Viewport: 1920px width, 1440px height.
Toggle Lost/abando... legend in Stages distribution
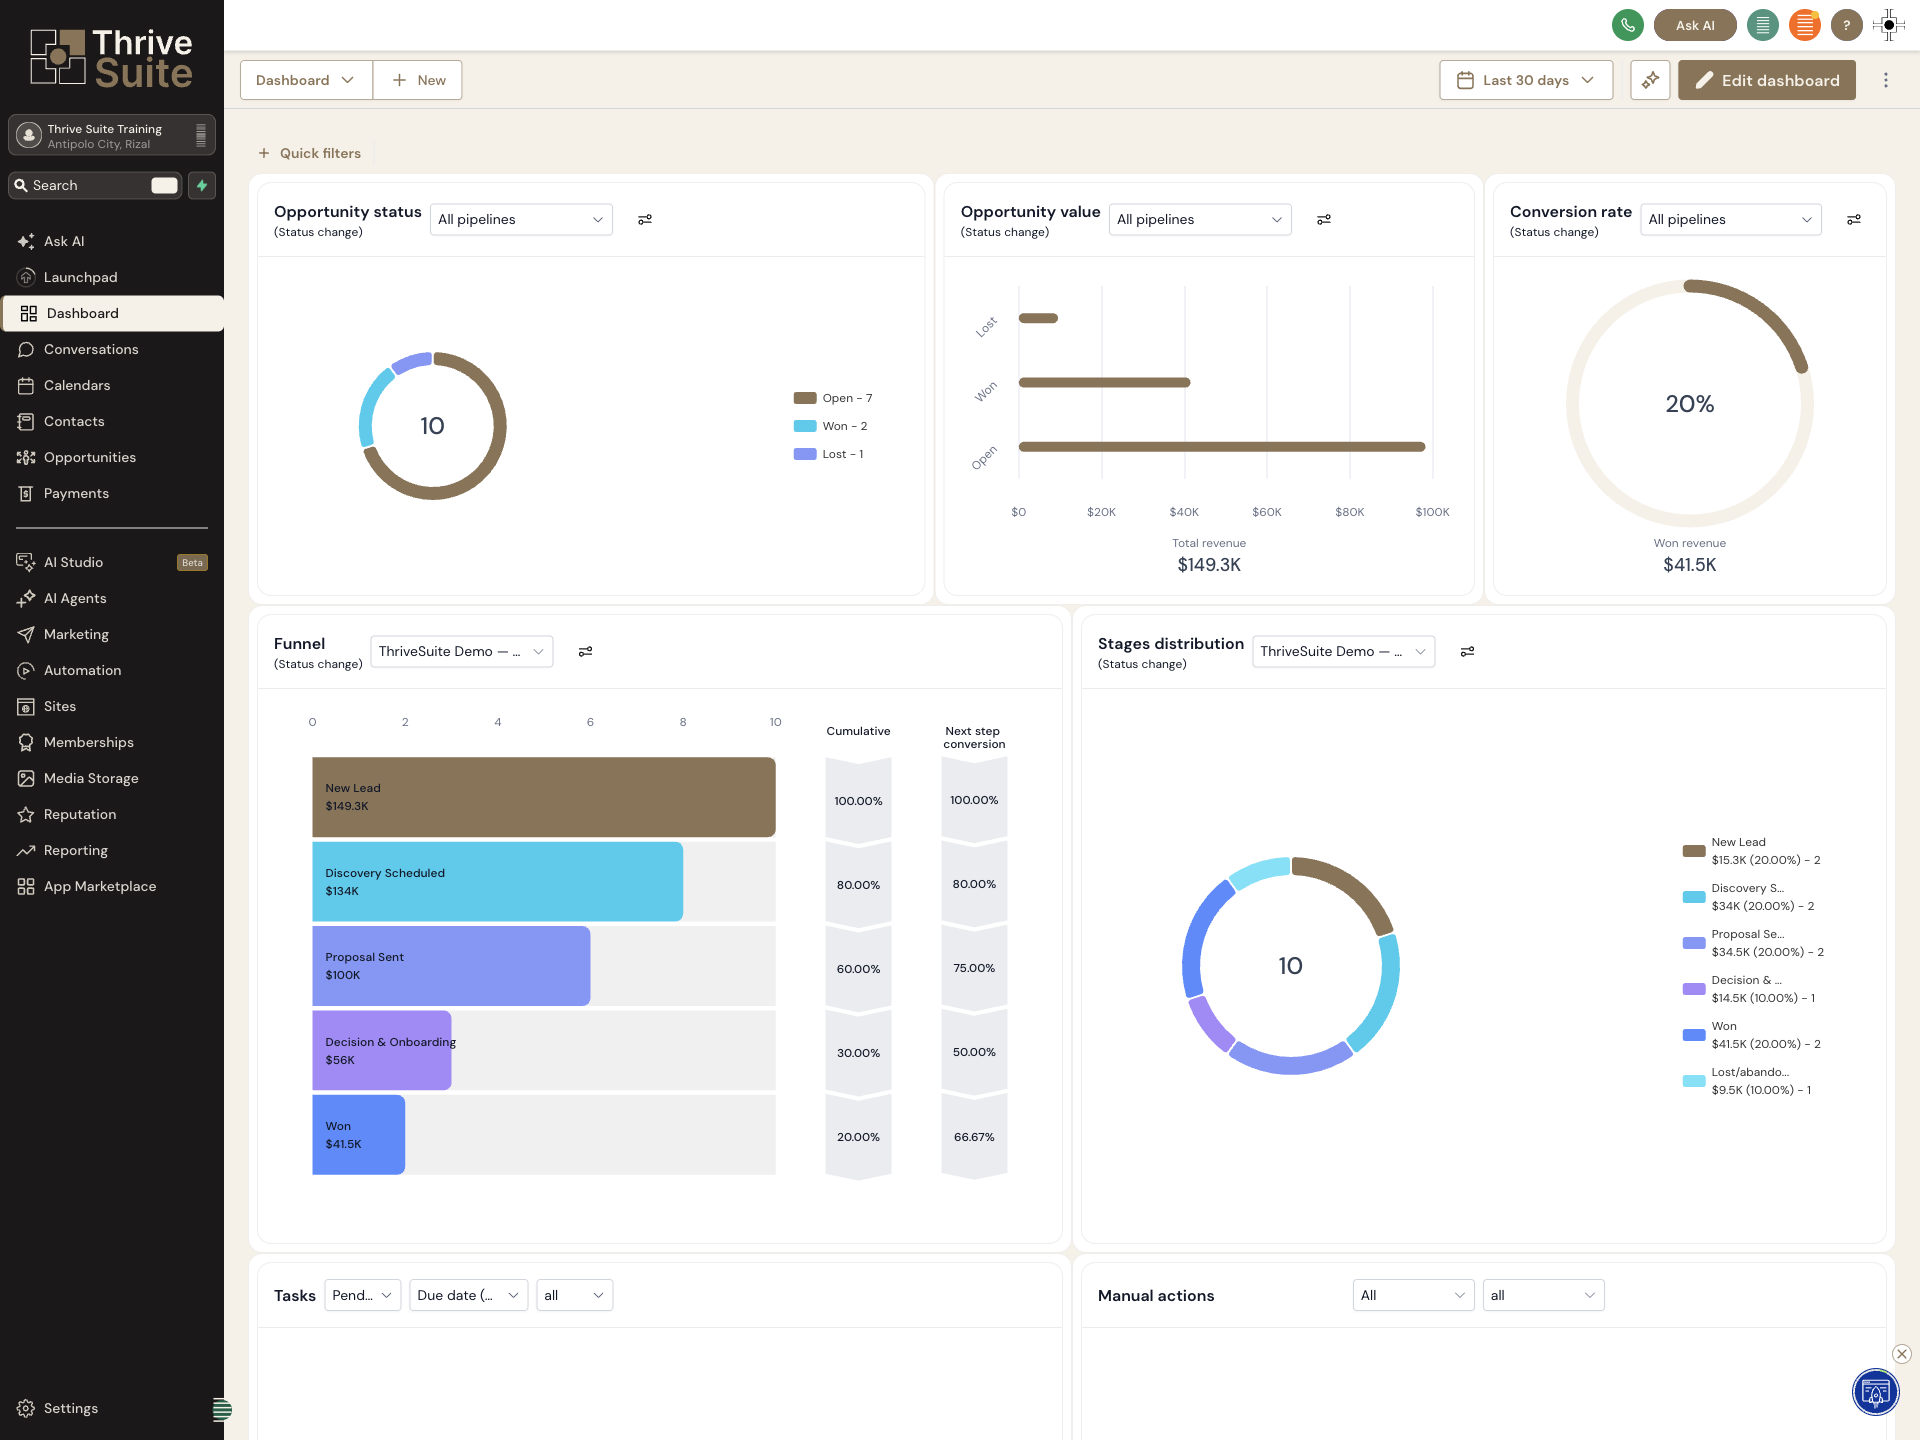[x=1748, y=1081]
